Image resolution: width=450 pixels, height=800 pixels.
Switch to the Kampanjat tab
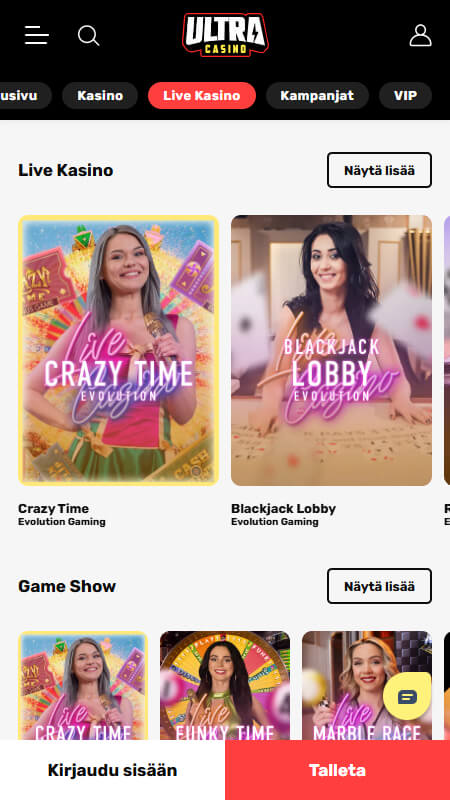pyautogui.click(x=317, y=95)
